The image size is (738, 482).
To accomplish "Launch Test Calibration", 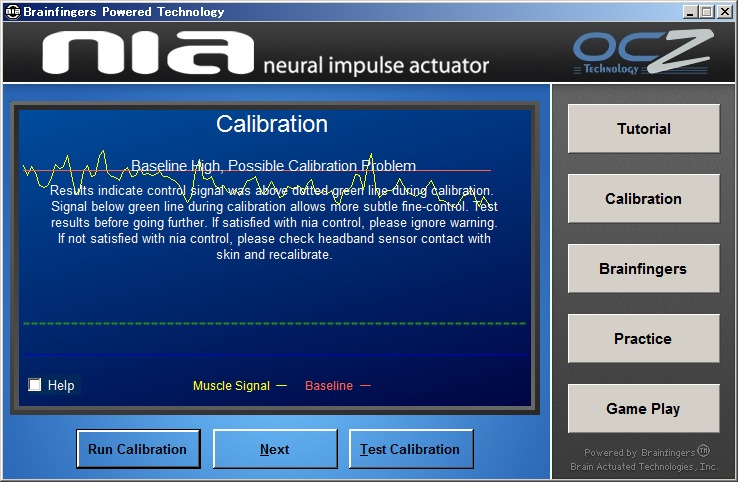I will [x=410, y=449].
